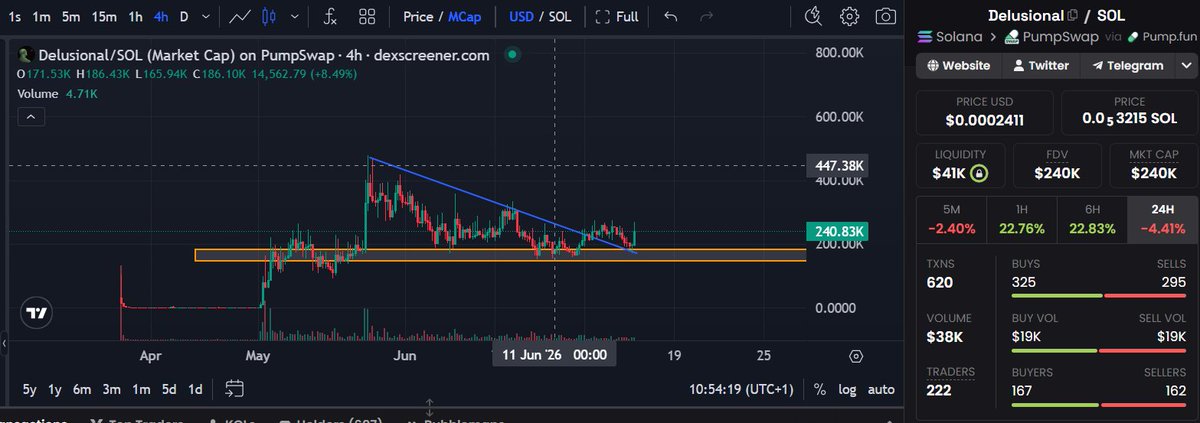Select the 1s timeframe
The height and width of the screenshot is (423, 1200).
coord(15,17)
